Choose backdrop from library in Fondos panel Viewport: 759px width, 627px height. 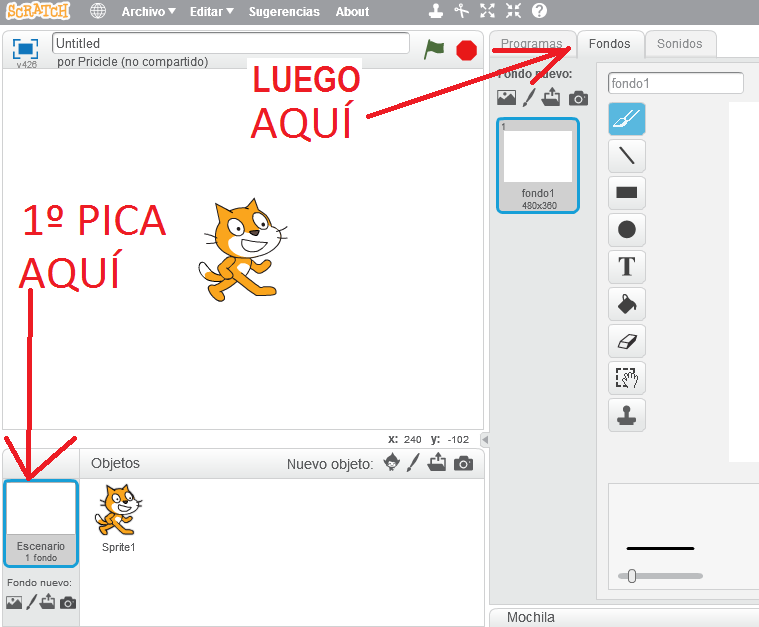click(x=506, y=97)
